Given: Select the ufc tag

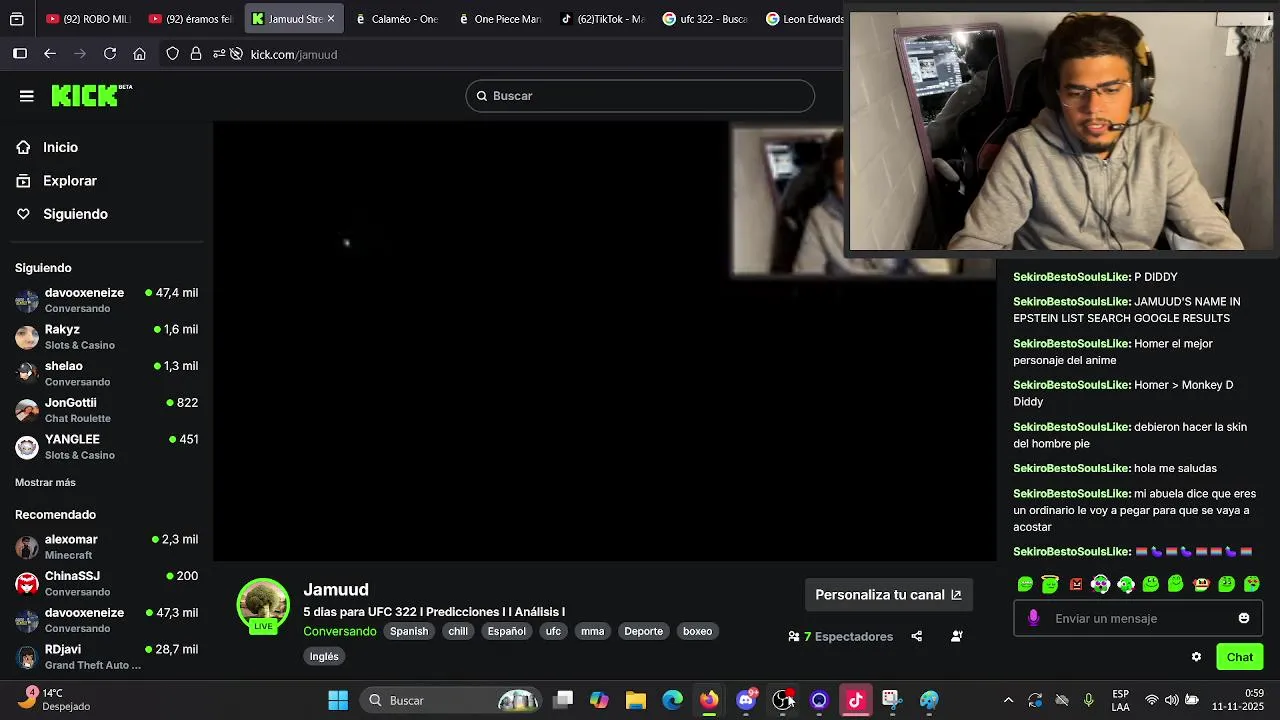Looking at the screenshot, I should coord(553,631).
